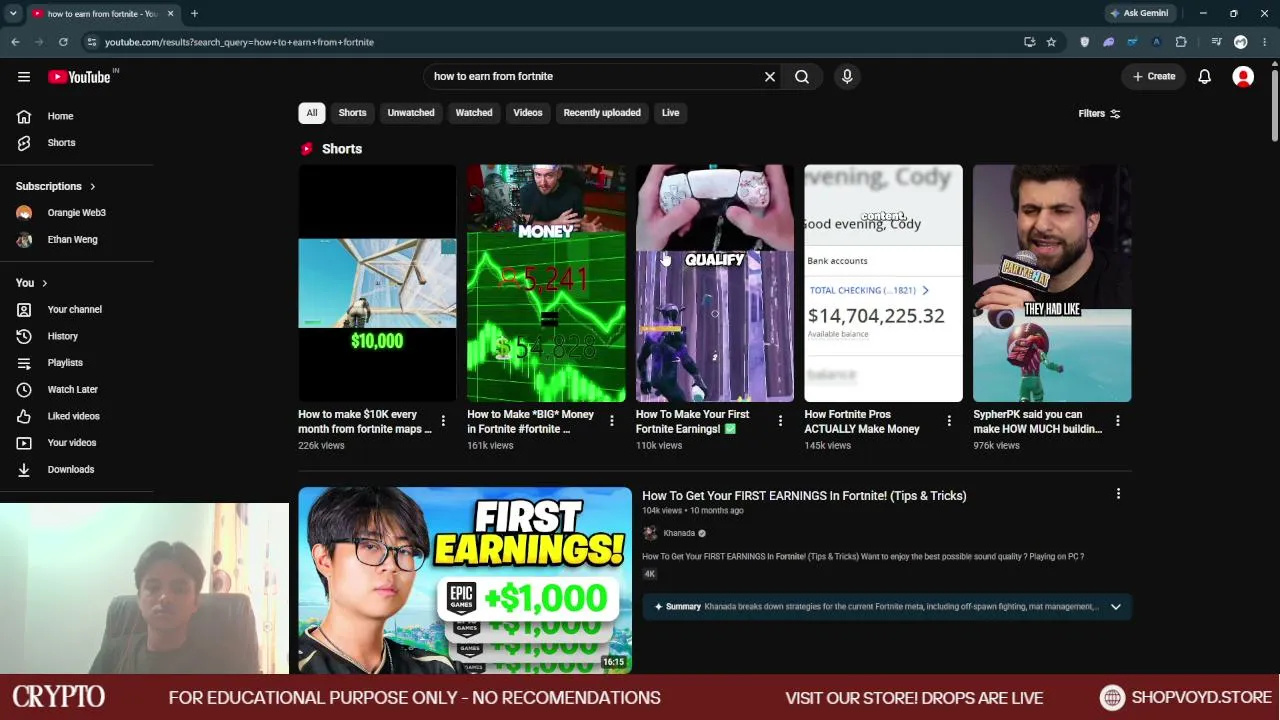This screenshot has height=720, width=1280.
Task: Open options for Fortnite Pros ACTUALLY short
Action: tap(949, 421)
